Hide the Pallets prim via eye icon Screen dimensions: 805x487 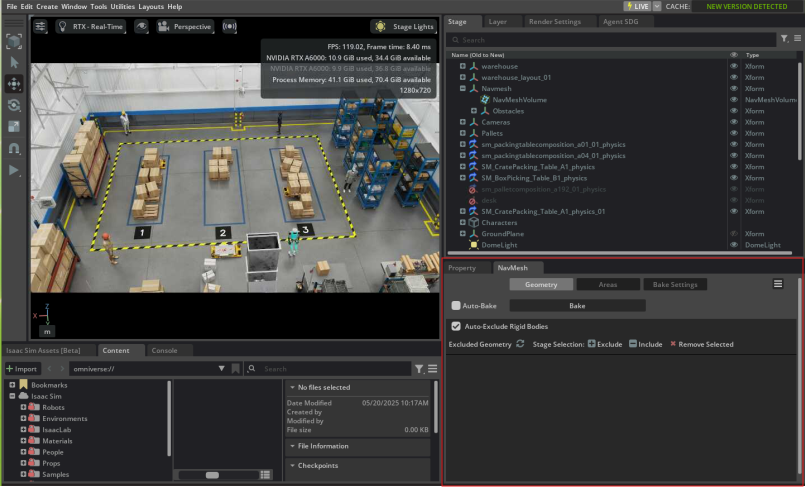coord(734,133)
